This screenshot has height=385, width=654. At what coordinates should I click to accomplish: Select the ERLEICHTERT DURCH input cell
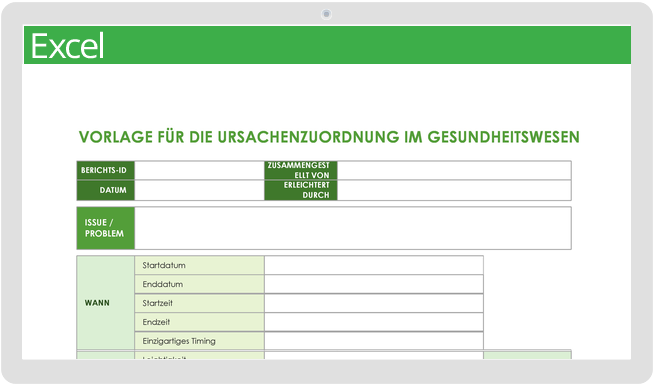[x=454, y=190]
